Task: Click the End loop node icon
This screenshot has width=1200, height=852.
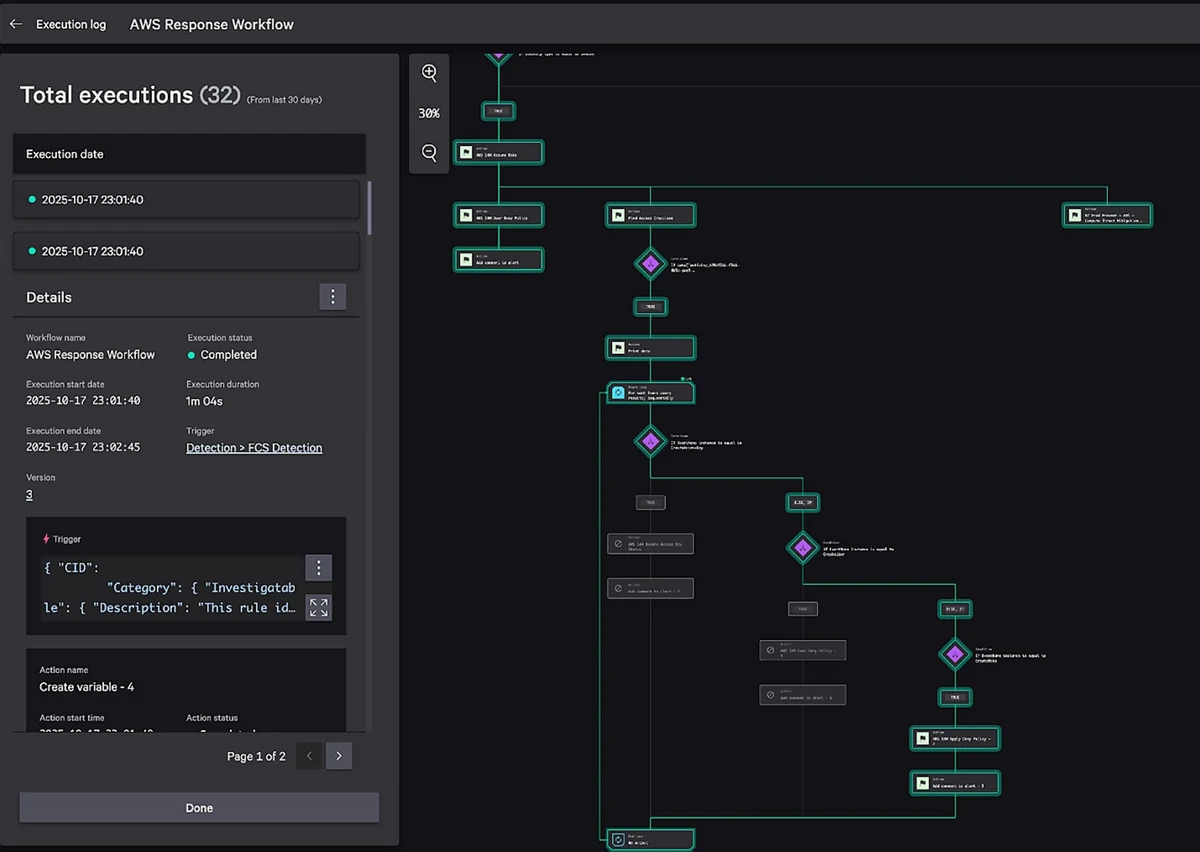Action: pos(618,839)
